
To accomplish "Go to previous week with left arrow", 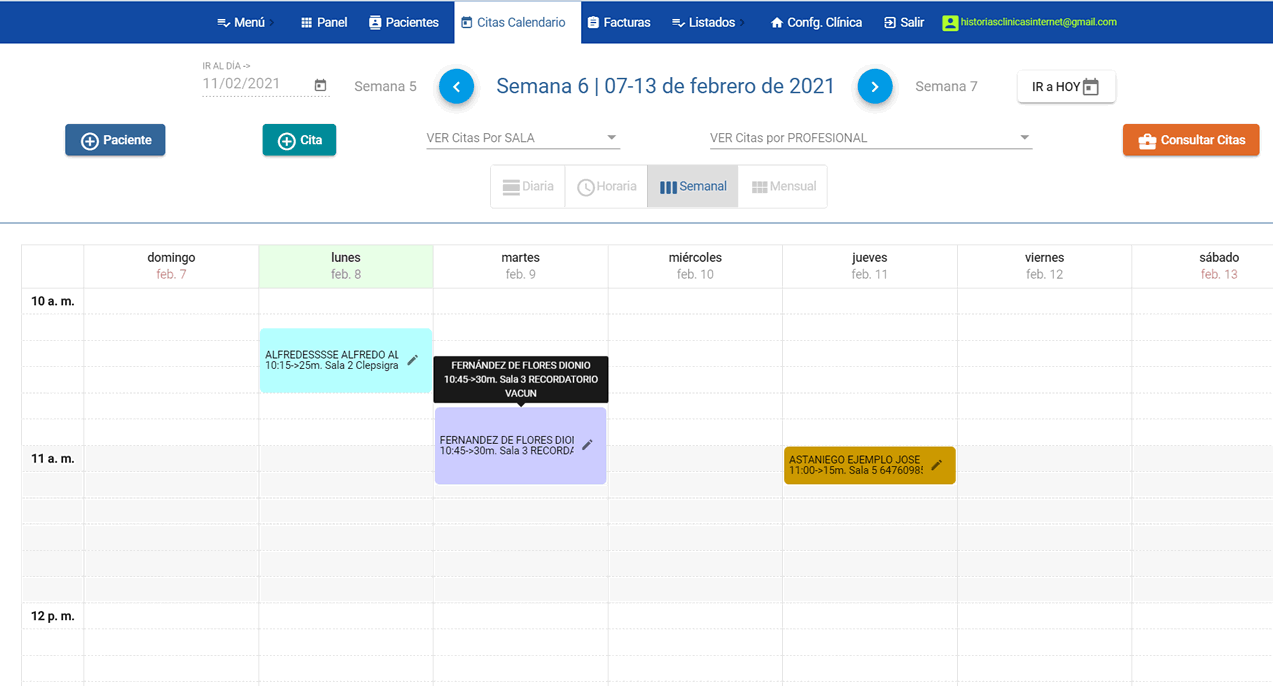I will 456,87.
